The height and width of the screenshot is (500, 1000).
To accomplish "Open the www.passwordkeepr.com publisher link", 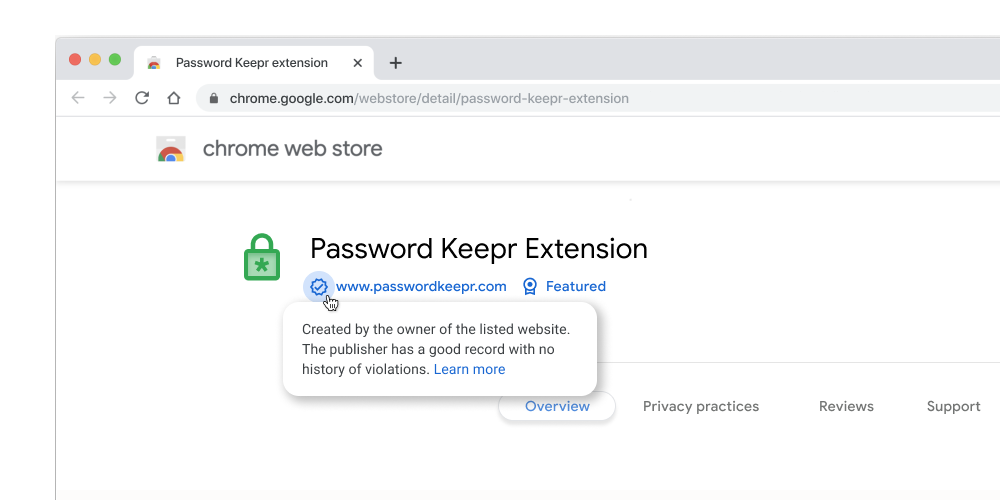I will click(x=421, y=287).
